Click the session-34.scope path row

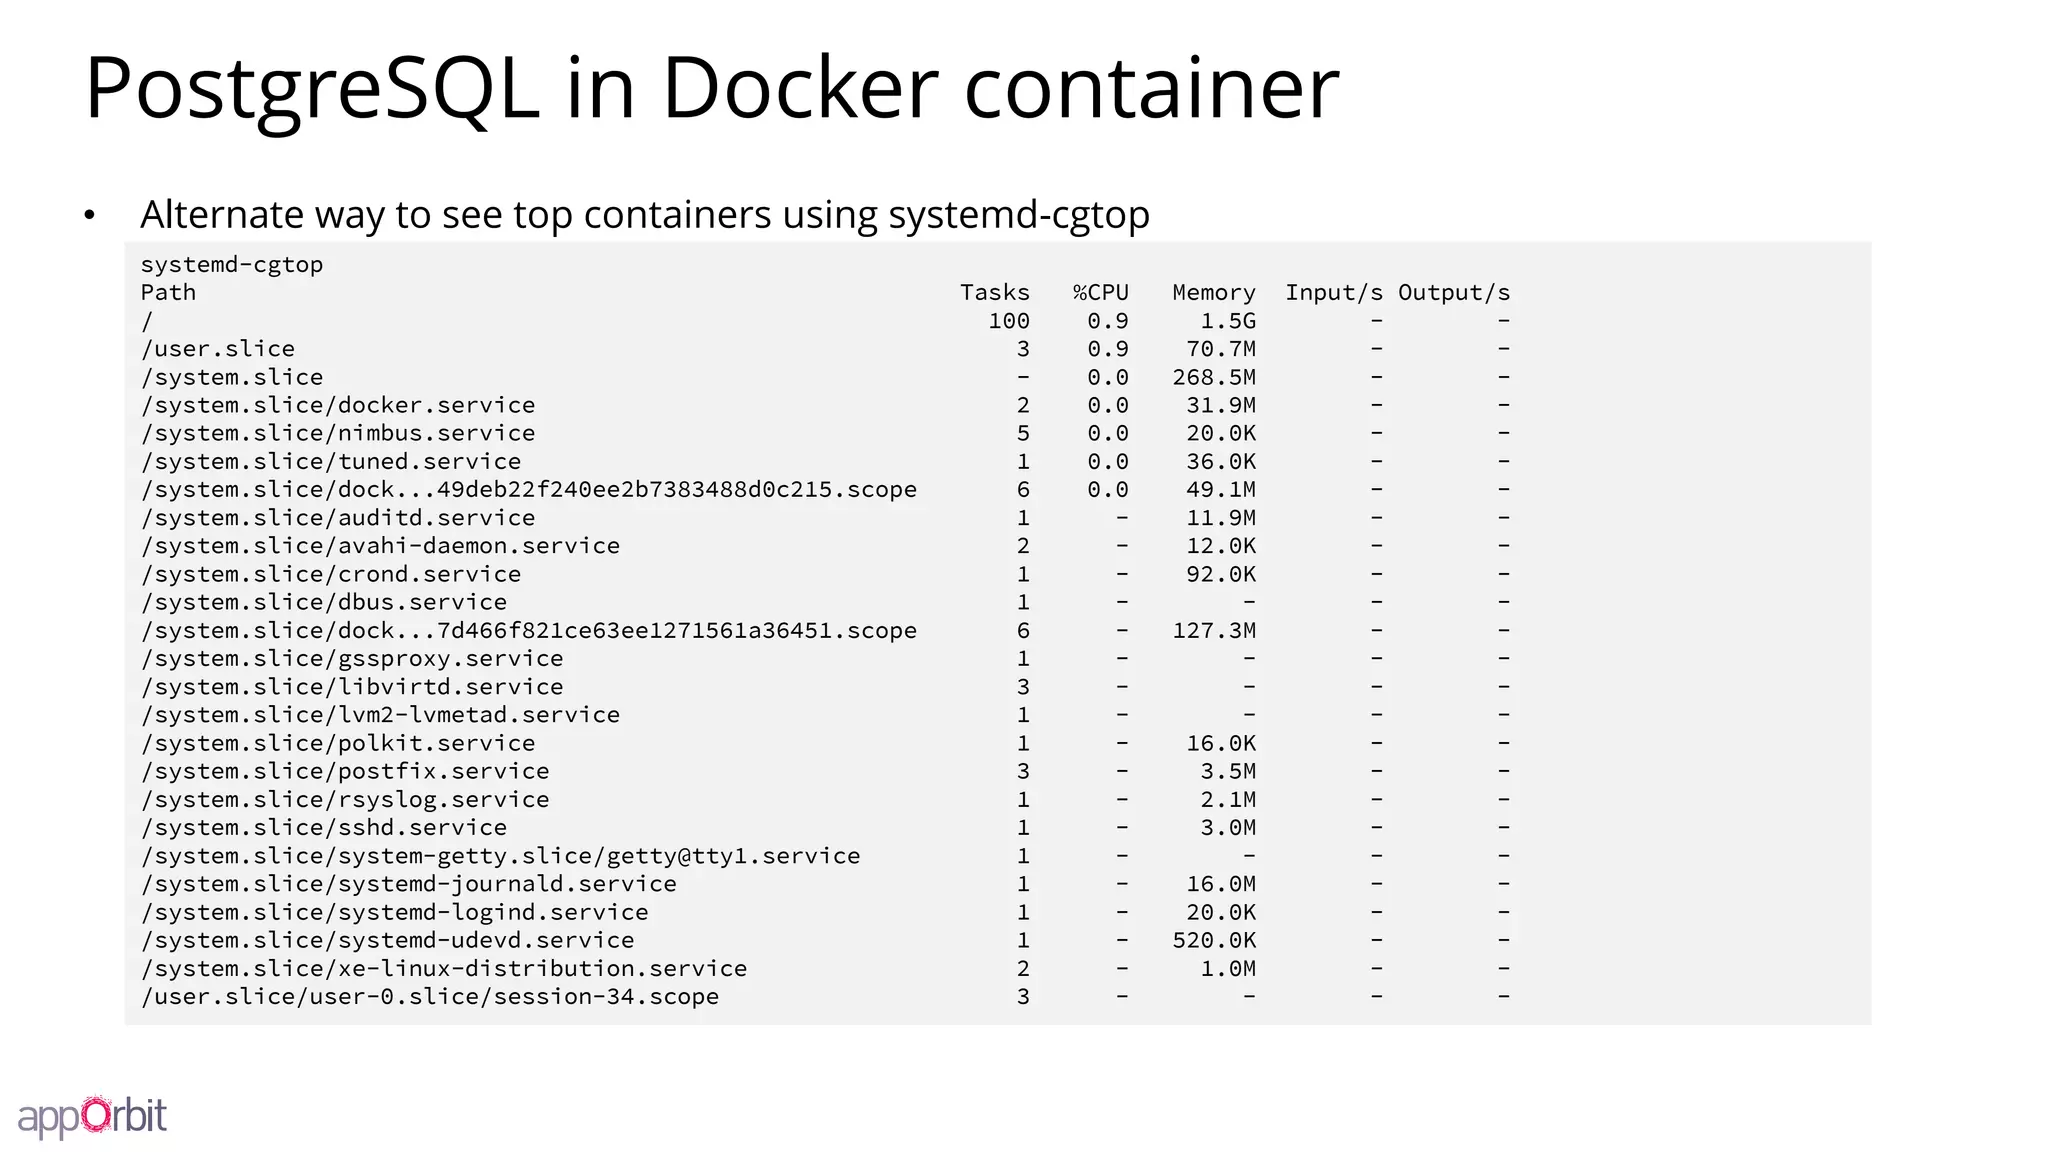(825, 997)
